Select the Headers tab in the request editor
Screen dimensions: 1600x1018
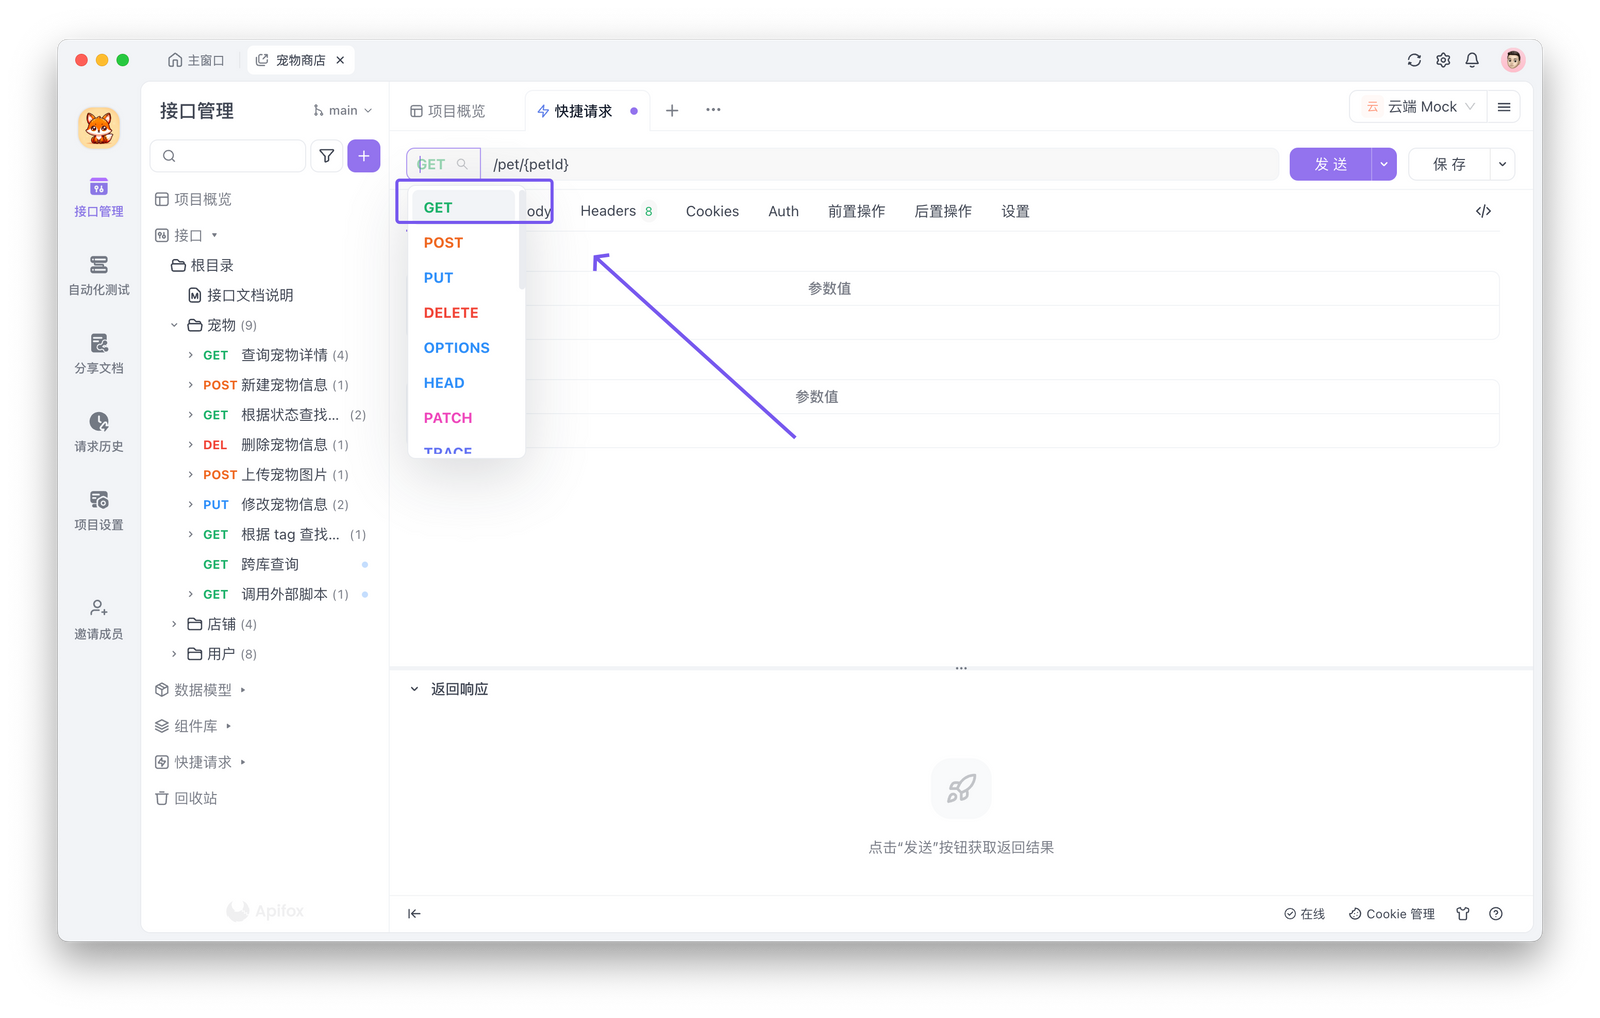[x=608, y=211]
